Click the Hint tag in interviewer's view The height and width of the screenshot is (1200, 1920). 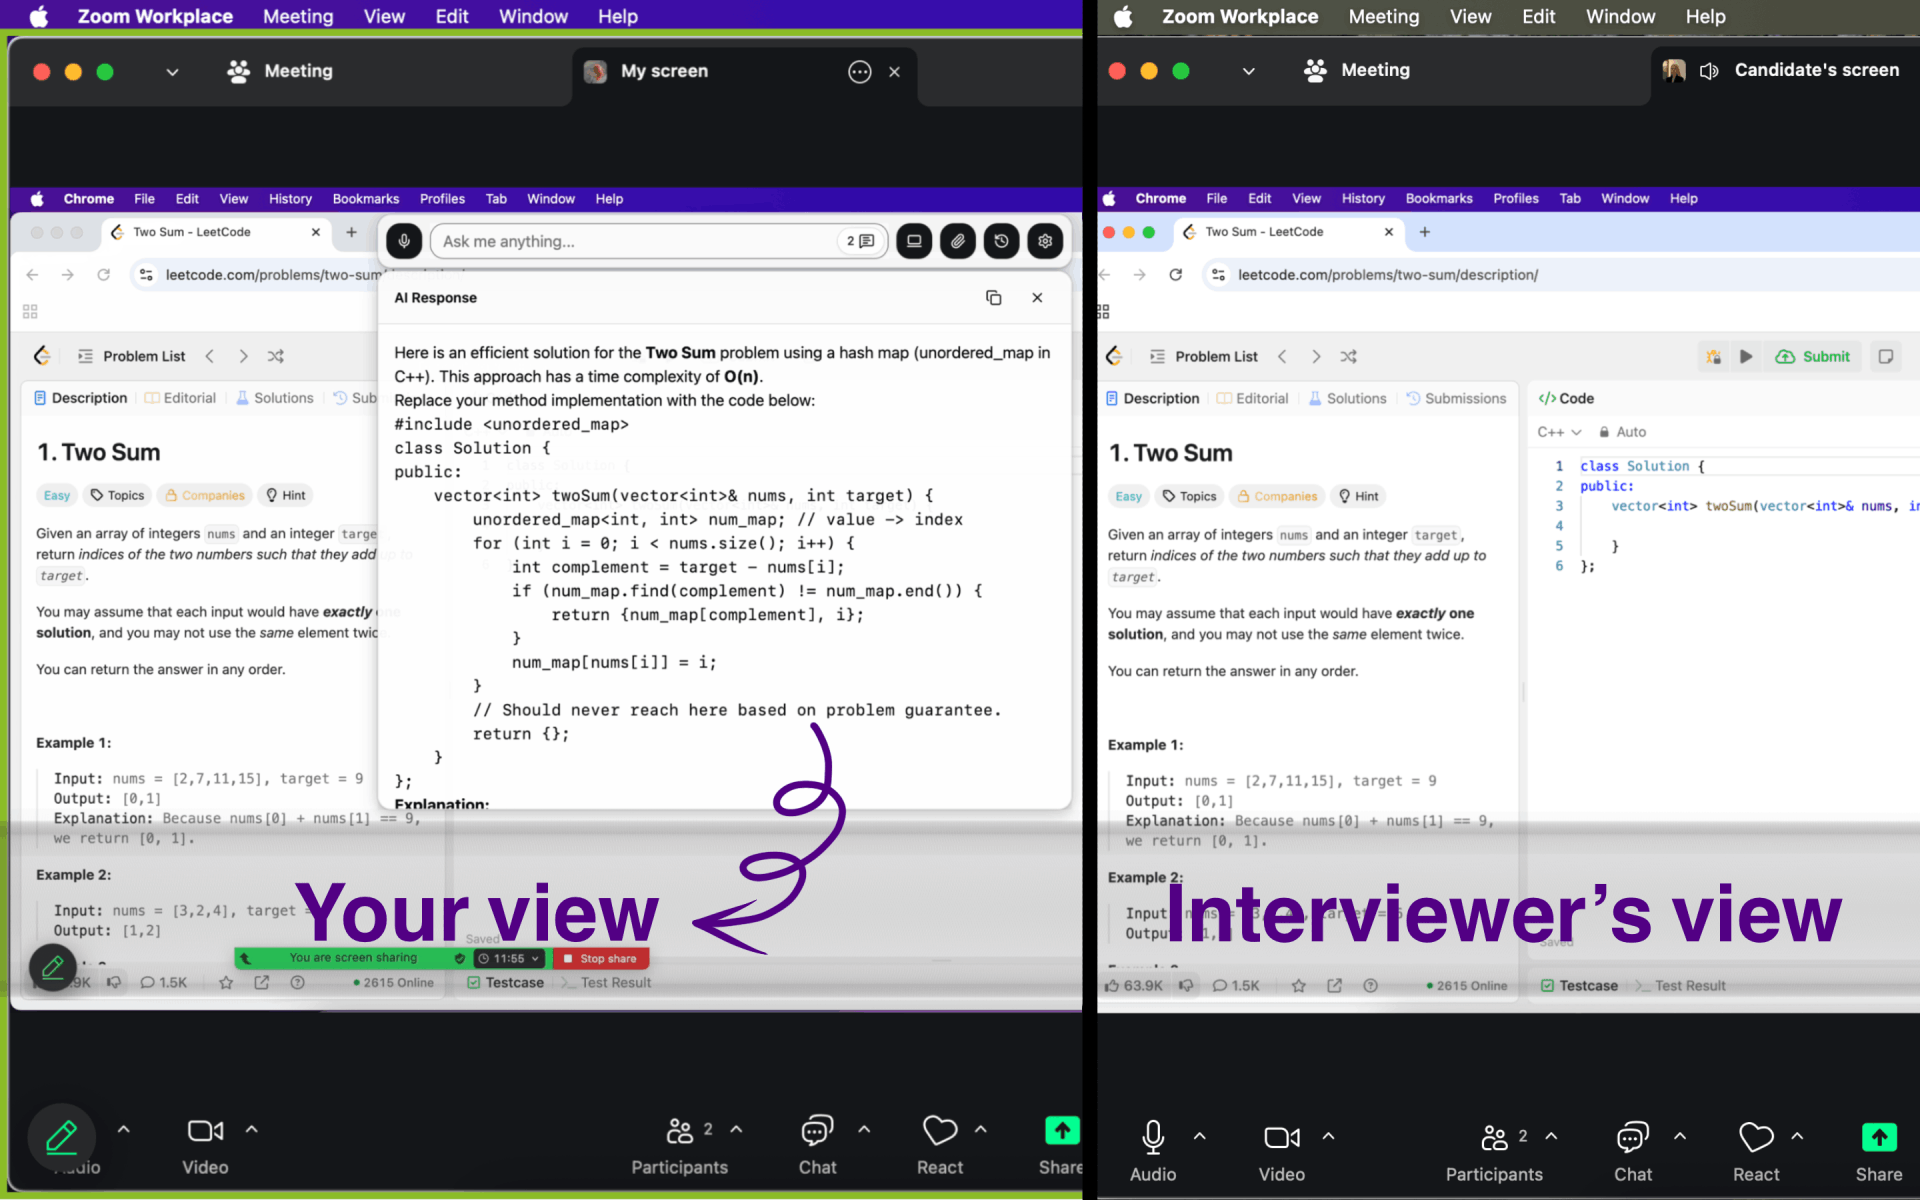pyautogui.click(x=1358, y=496)
